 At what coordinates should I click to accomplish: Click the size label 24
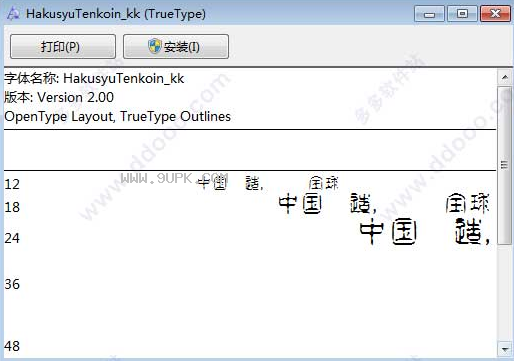(12, 238)
